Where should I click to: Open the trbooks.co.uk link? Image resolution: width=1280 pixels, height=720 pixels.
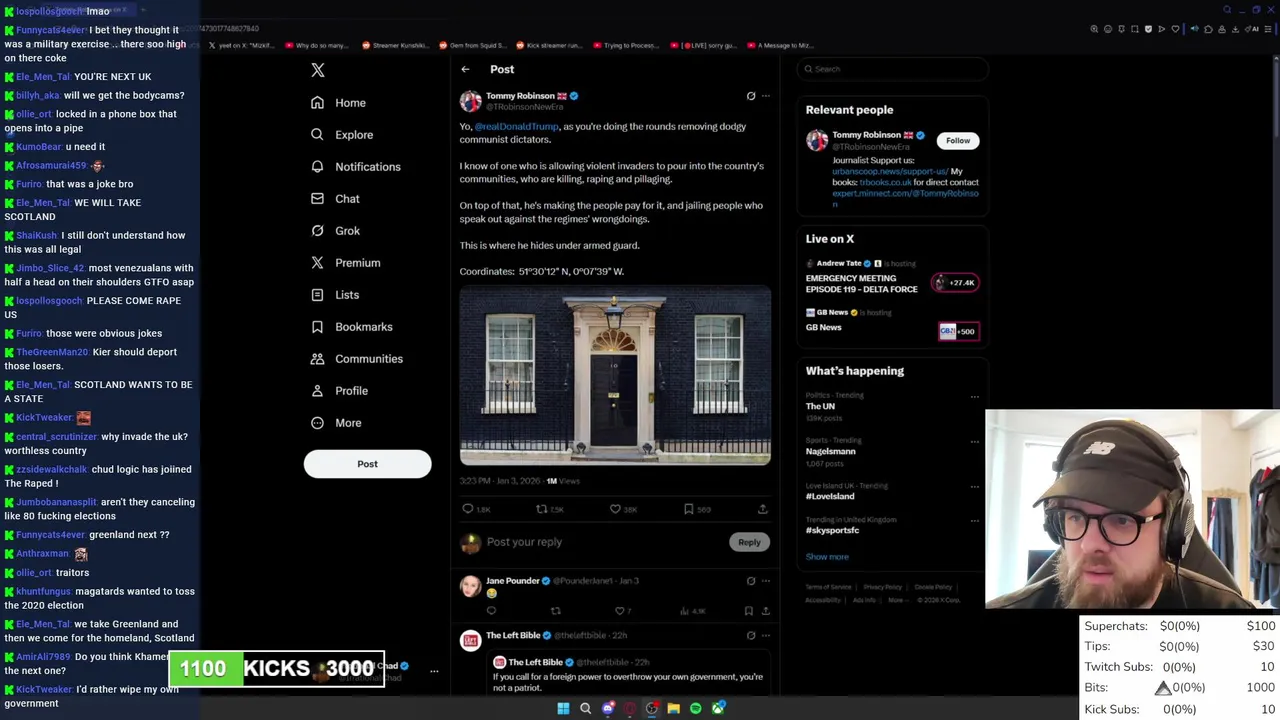884,183
